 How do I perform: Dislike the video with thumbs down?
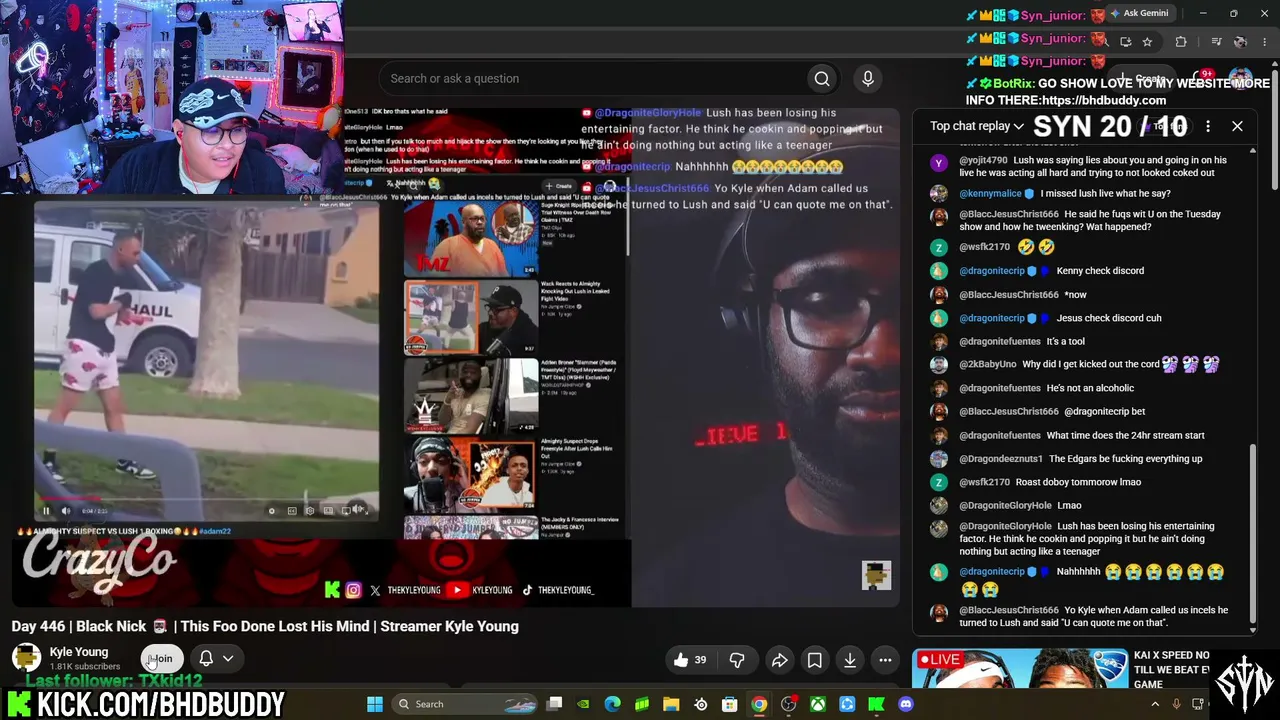click(x=737, y=660)
